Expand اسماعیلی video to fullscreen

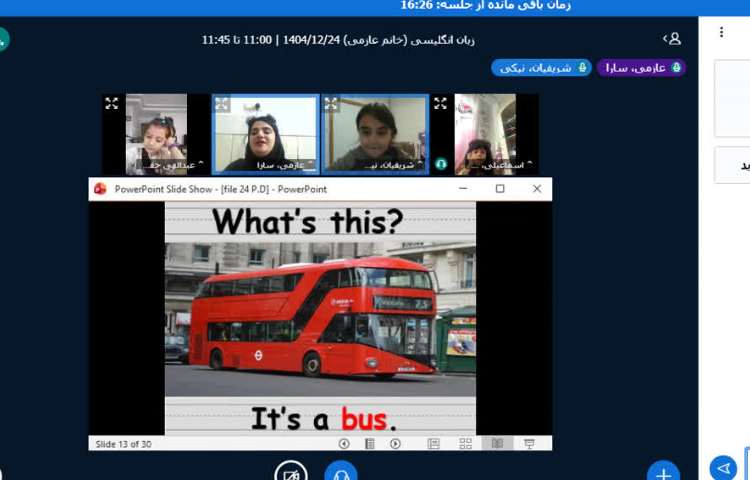point(440,103)
